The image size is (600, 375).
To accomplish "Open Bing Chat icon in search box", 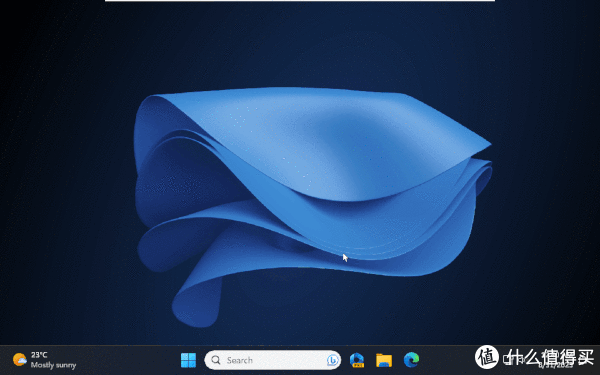I will click(x=333, y=360).
